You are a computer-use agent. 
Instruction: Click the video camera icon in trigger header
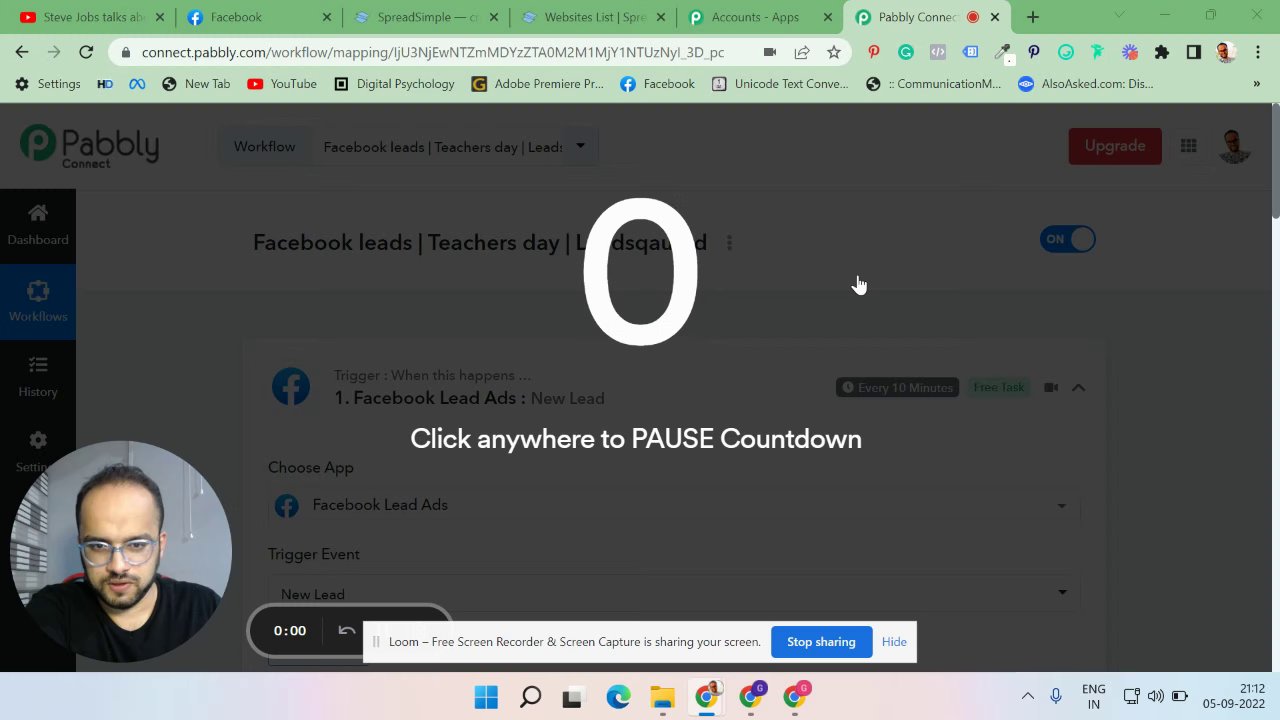pyautogui.click(x=1051, y=387)
